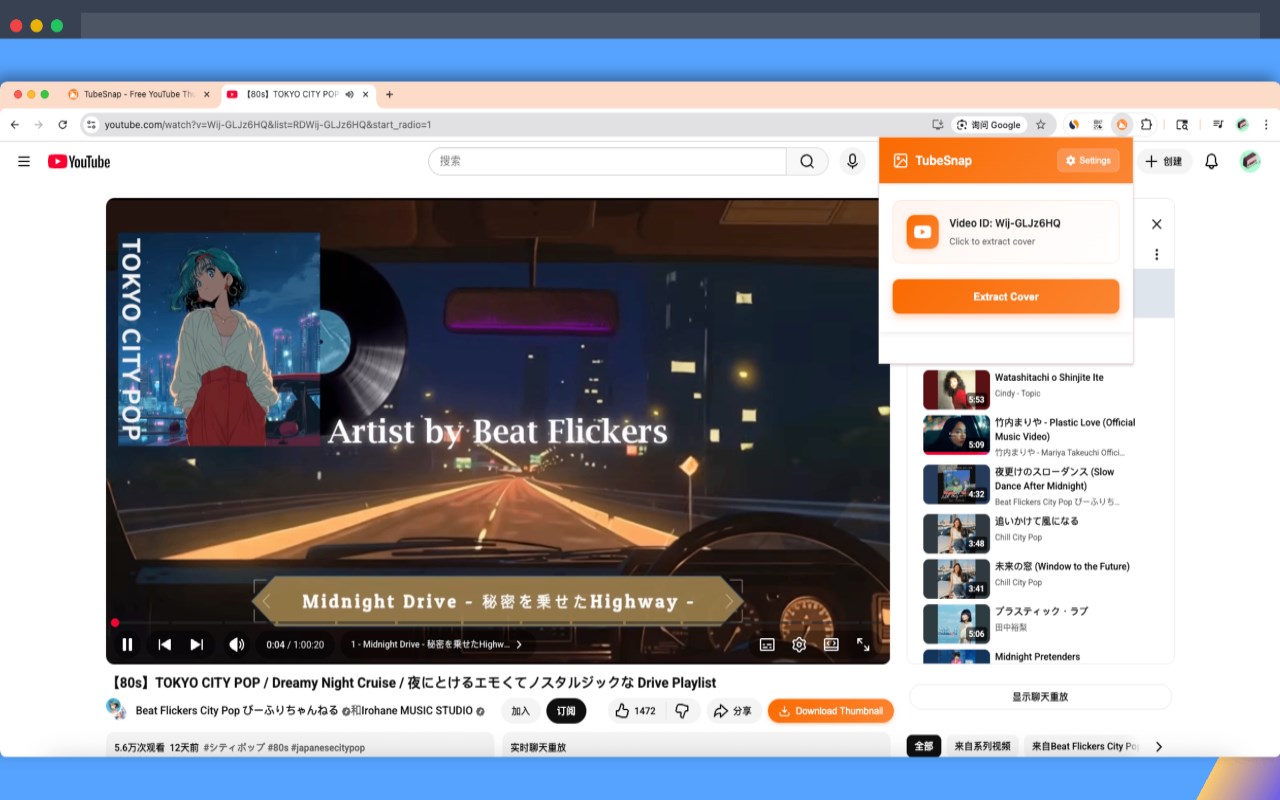Click the dark circular extension icon
This screenshot has width=1280, height=800.
[x=1074, y=124]
